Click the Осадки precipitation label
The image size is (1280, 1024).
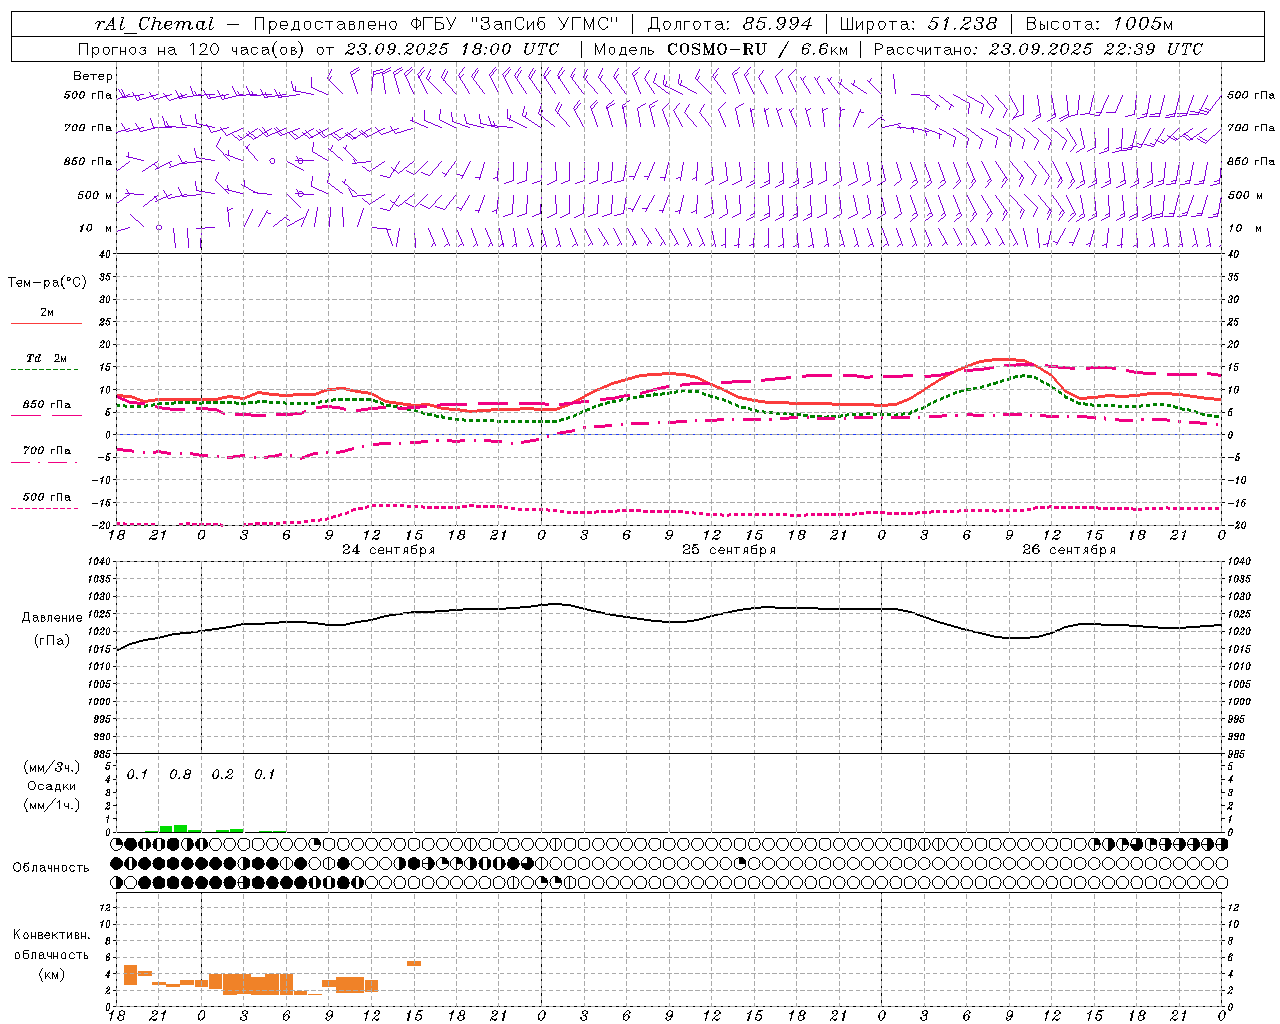tap(52, 786)
